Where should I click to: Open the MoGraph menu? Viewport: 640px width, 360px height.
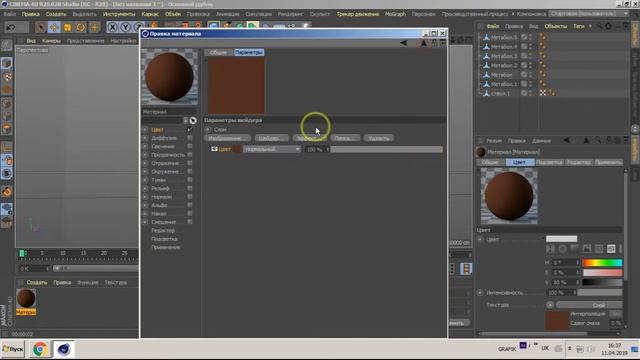coord(396,14)
